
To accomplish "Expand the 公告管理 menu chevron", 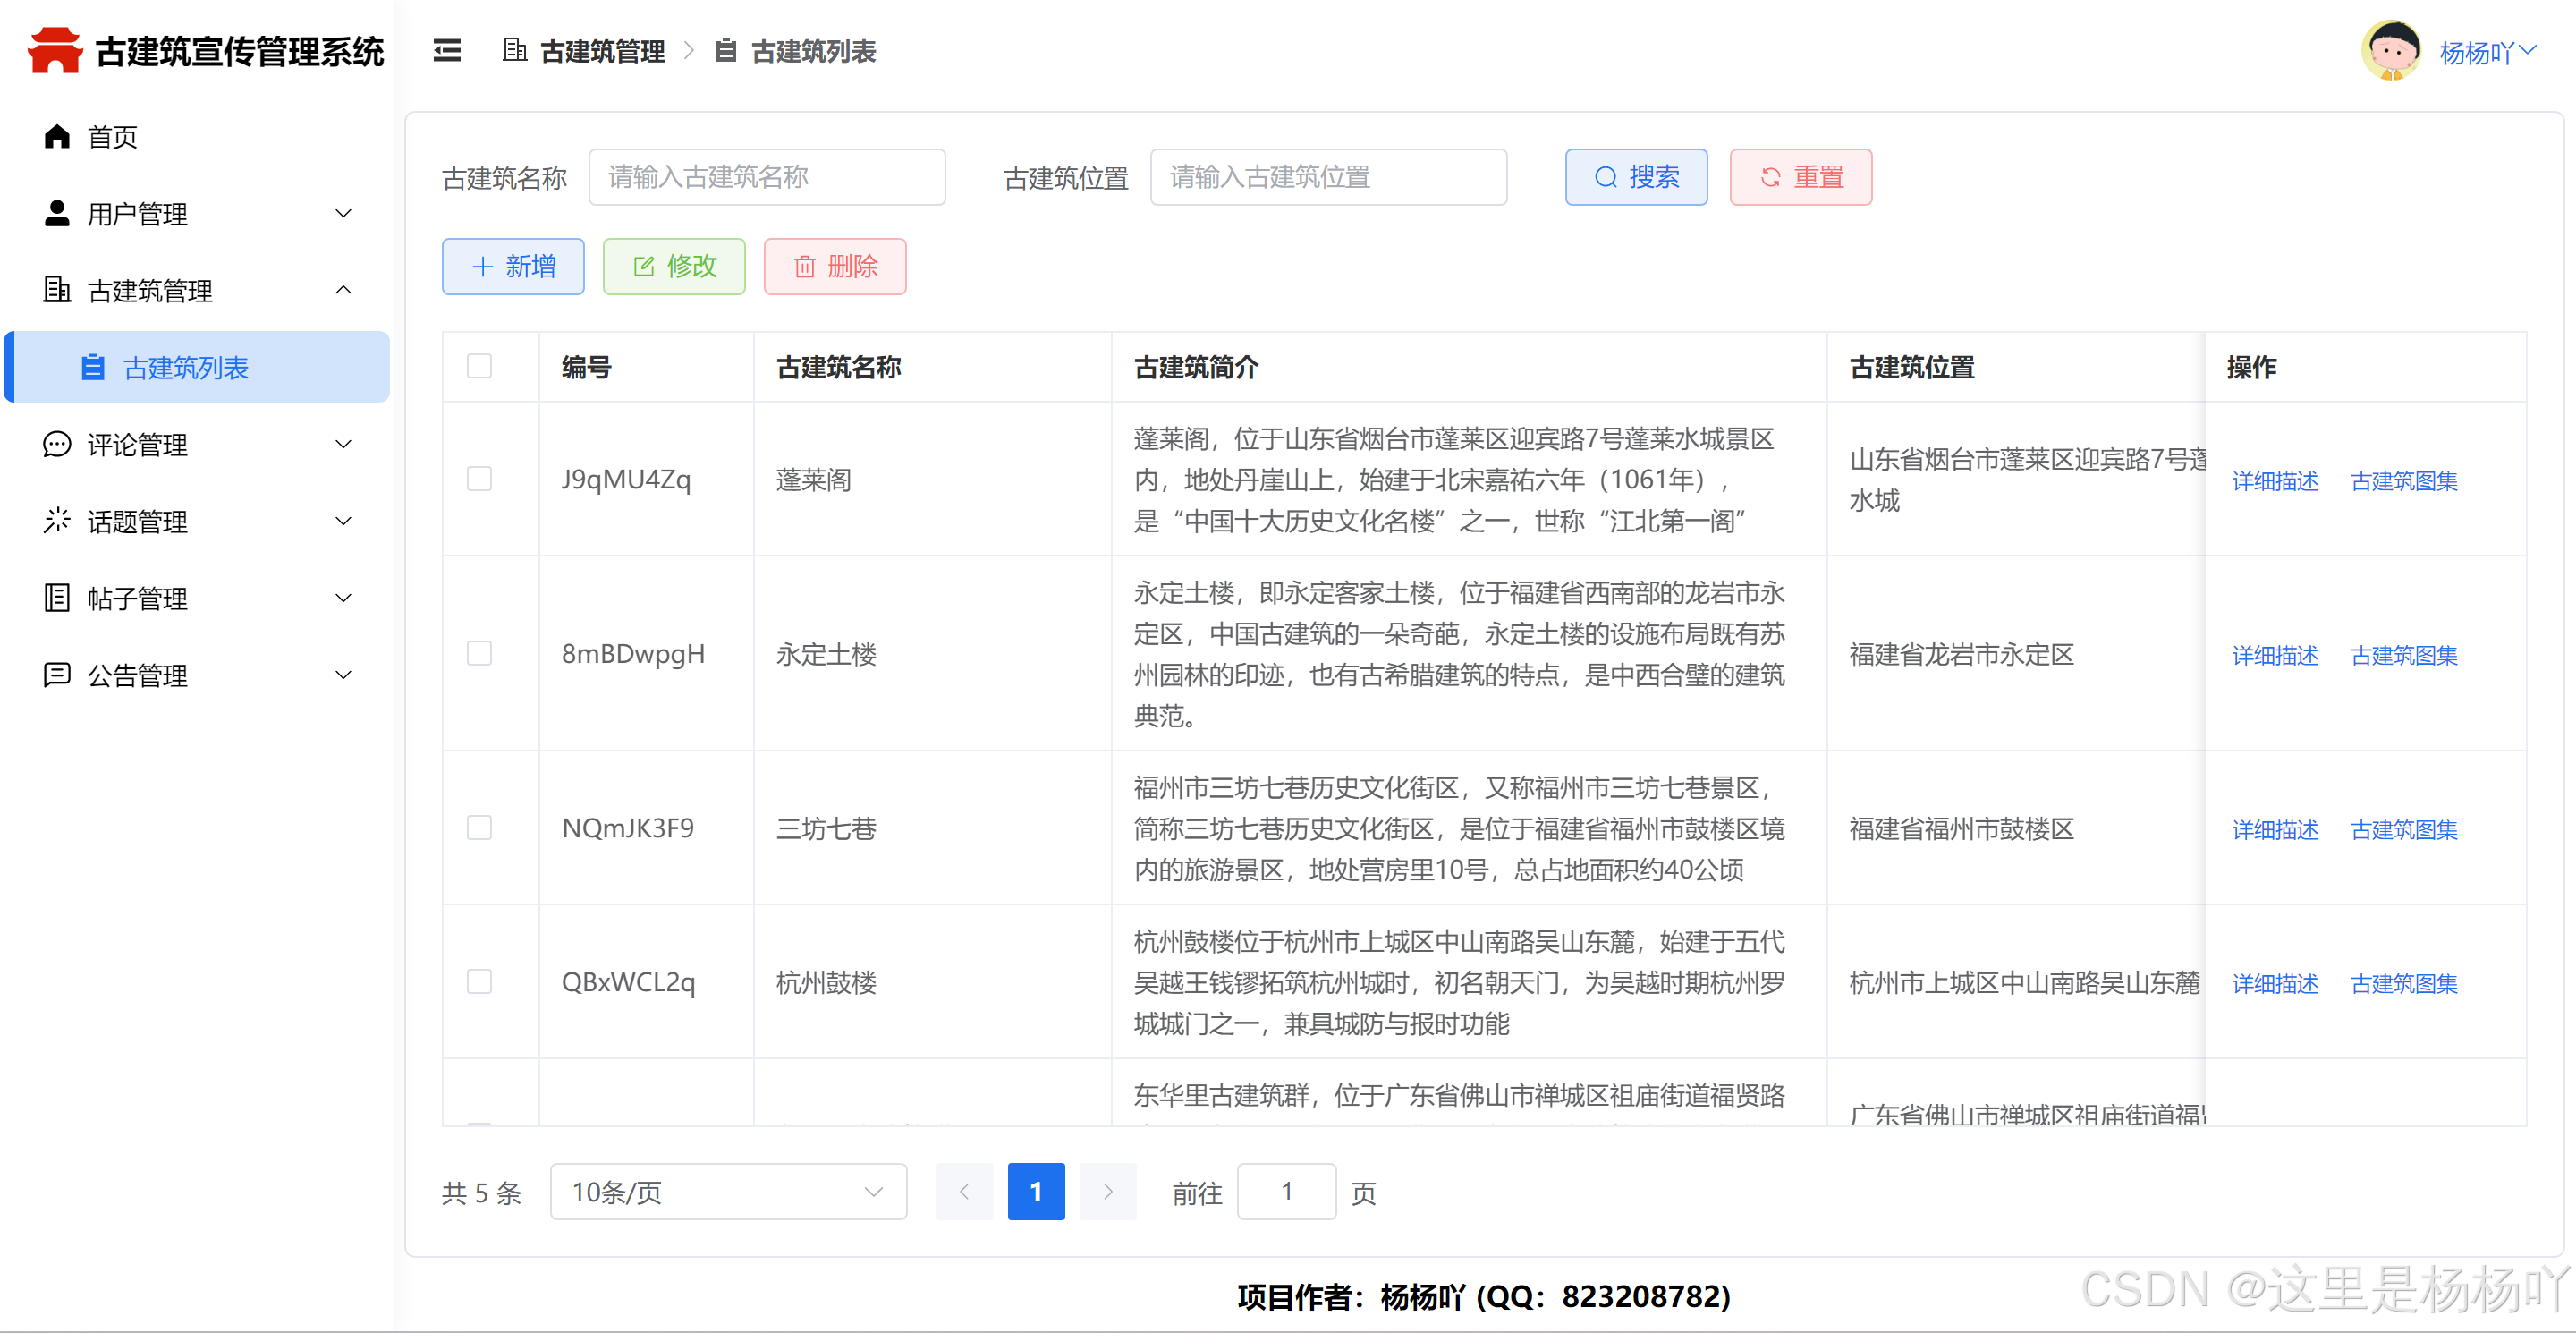I will click(343, 675).
